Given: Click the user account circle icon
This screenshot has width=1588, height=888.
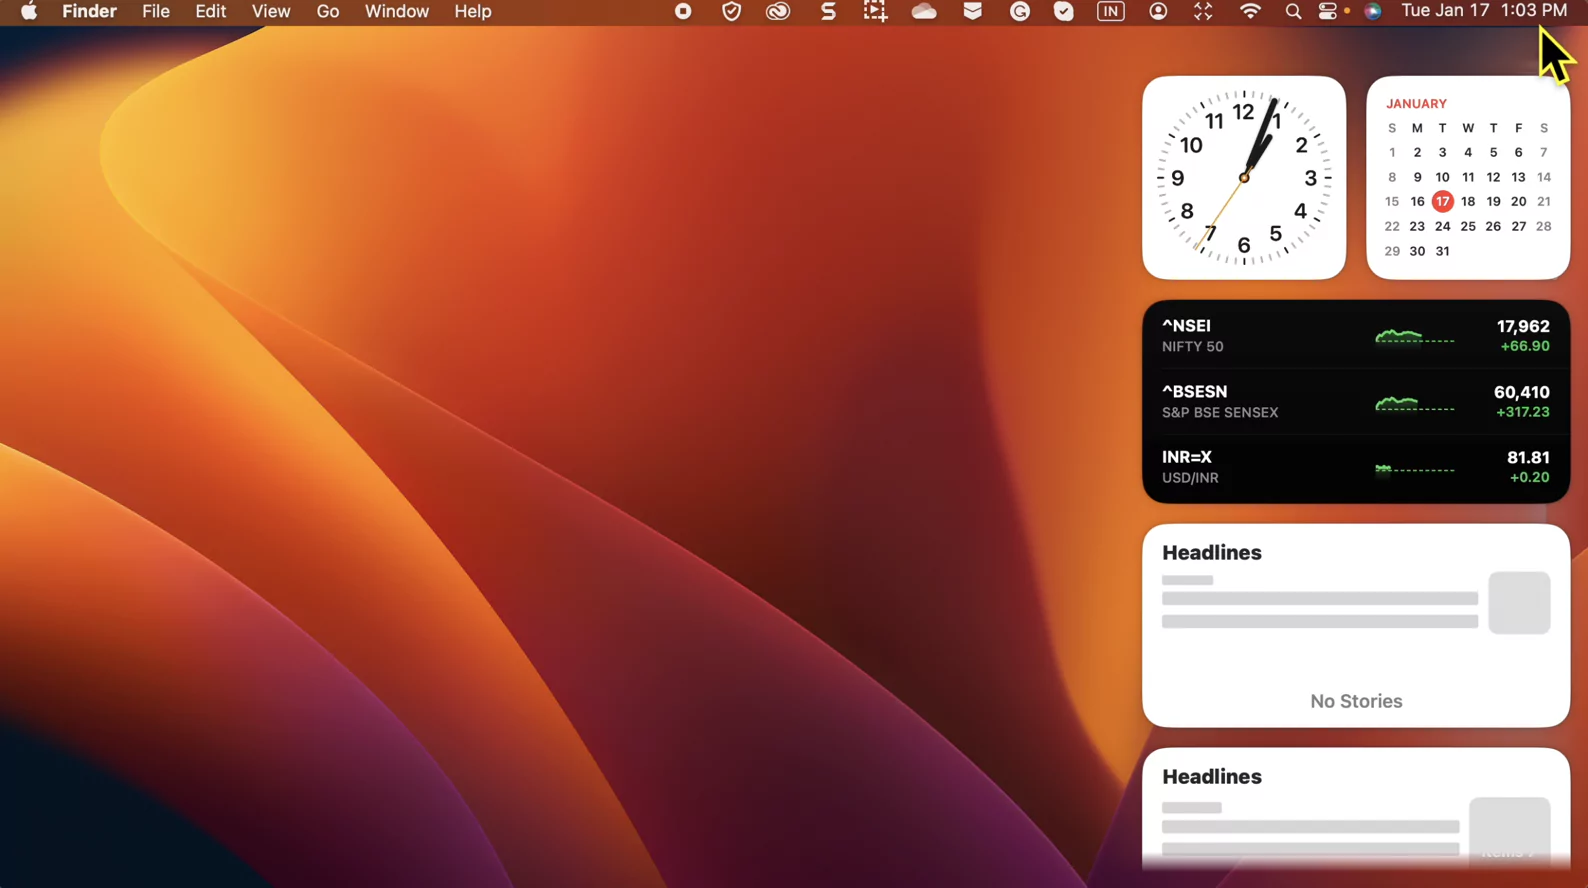Looking at the screenshot, I should click(x=1158, y=11).
